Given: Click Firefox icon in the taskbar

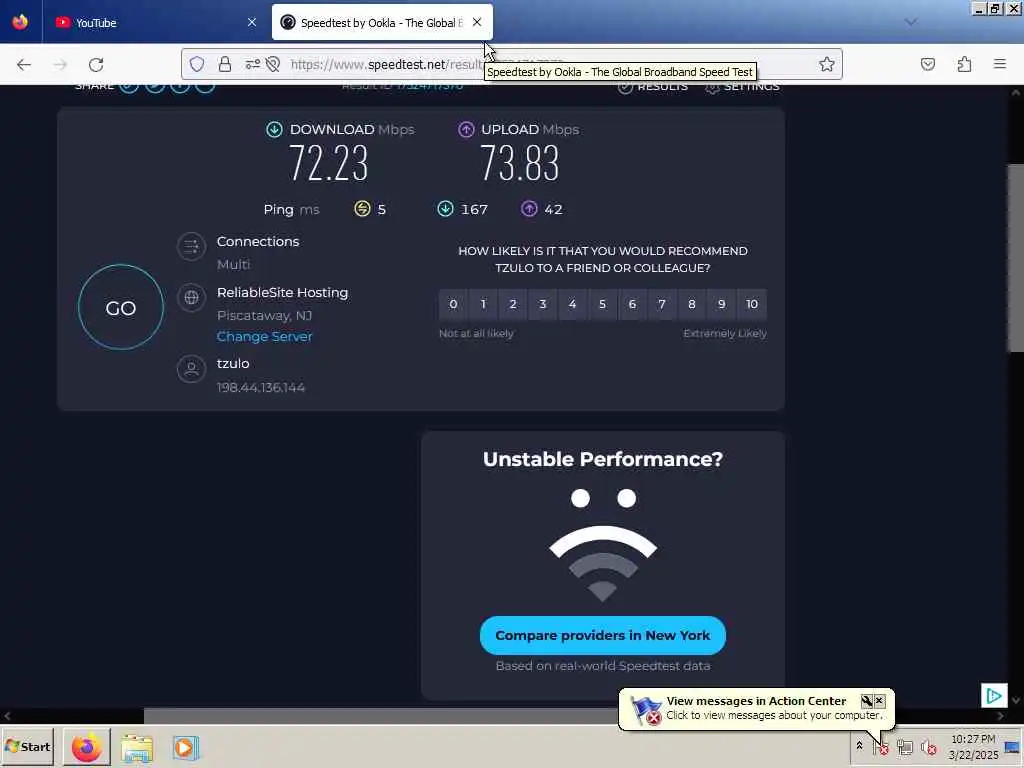Looking at the screenshot, I should [x=86, y=747].
